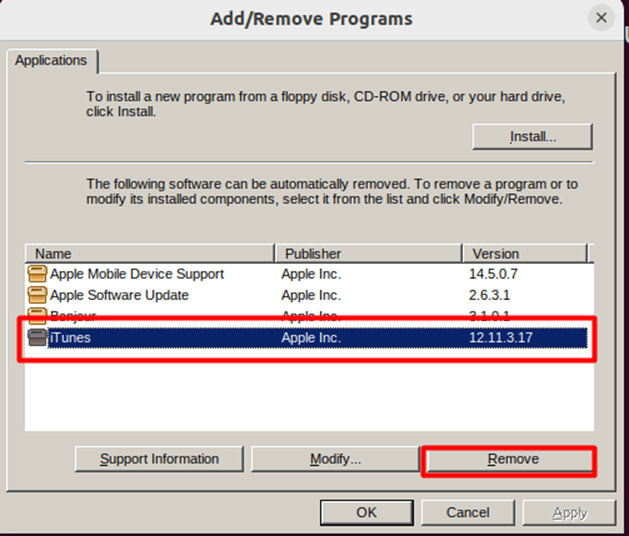Click the Modify... button
Viewport: 629px width, 536px height.
pos(335,459)
